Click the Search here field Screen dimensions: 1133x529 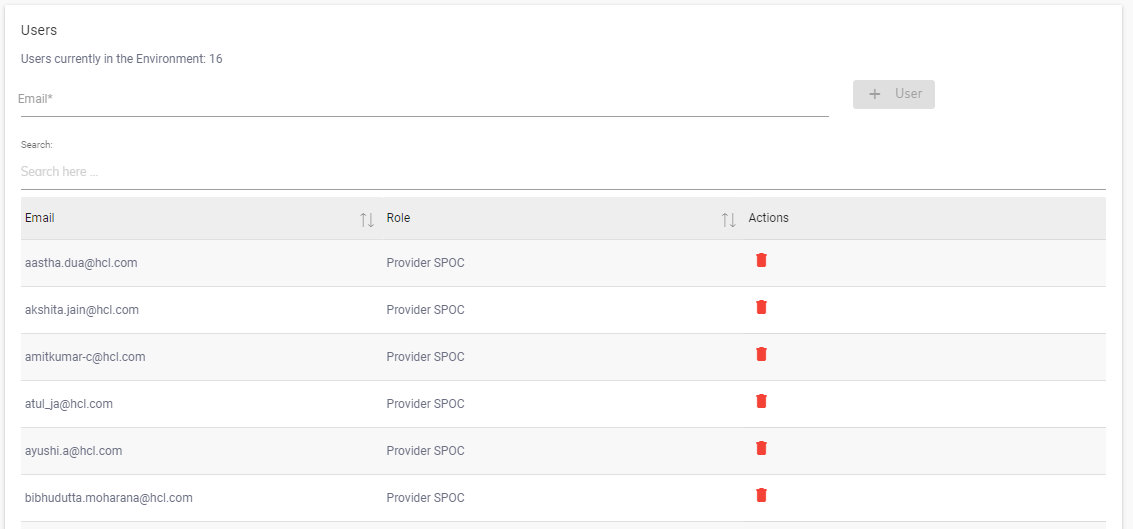coord(563,172)
